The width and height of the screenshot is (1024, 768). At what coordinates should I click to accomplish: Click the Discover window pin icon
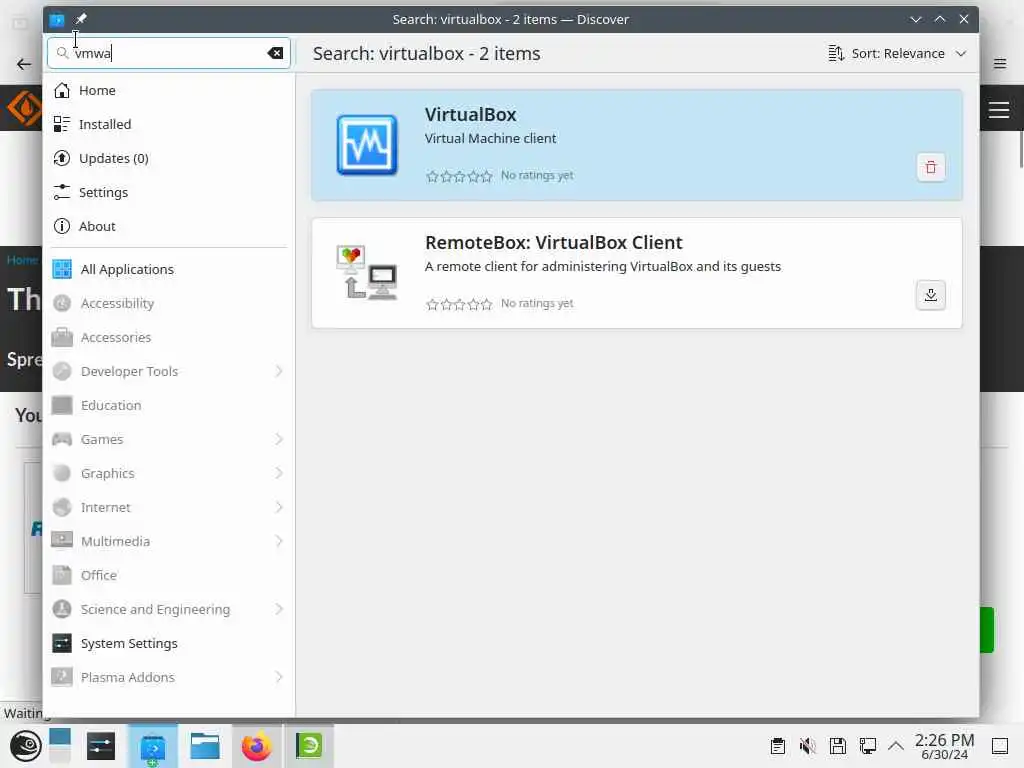(x=81, y=19)
